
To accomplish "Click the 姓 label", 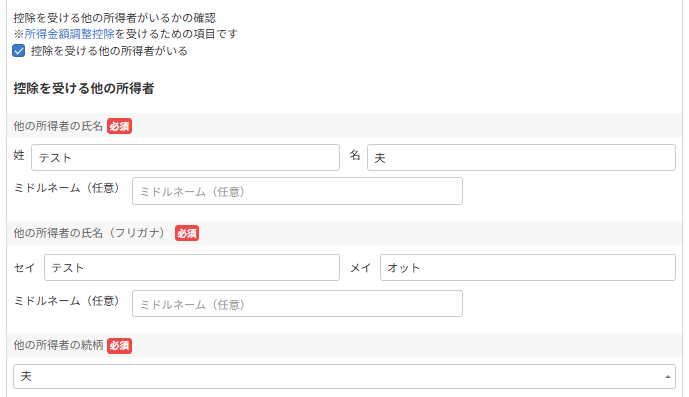I will click(x=19, y=155).
